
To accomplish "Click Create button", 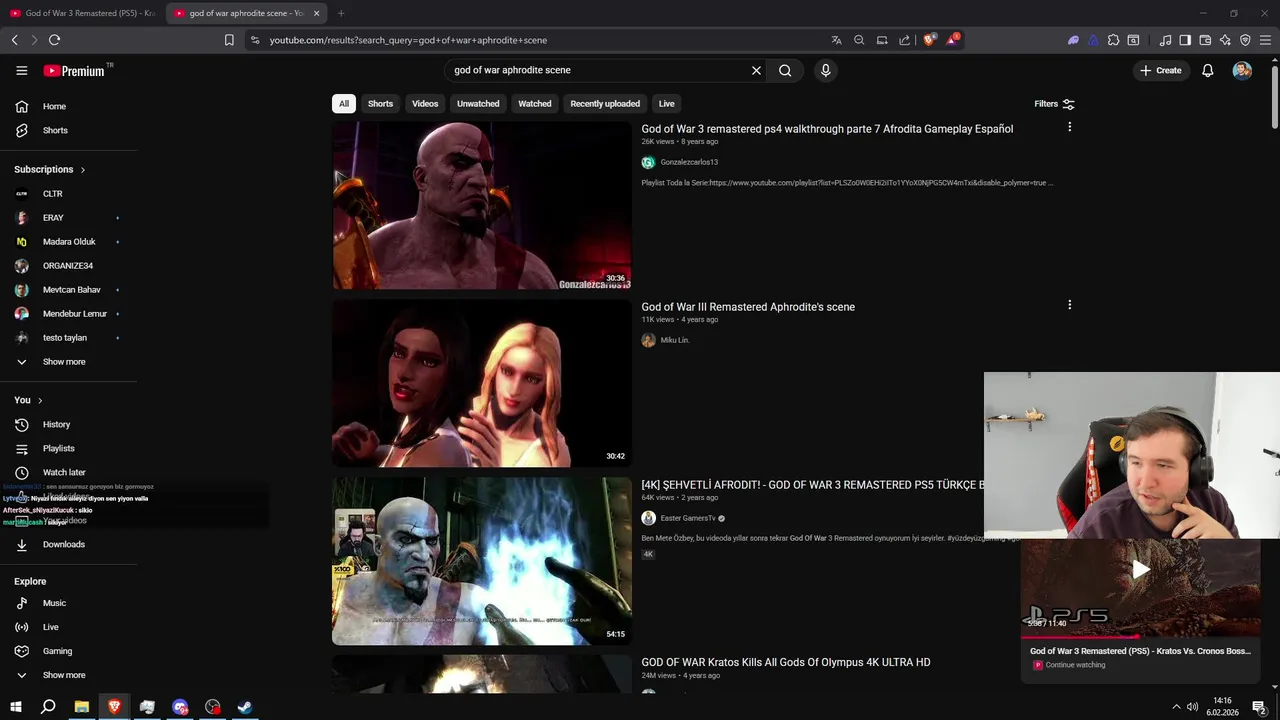I will (x=1160, y=70).
